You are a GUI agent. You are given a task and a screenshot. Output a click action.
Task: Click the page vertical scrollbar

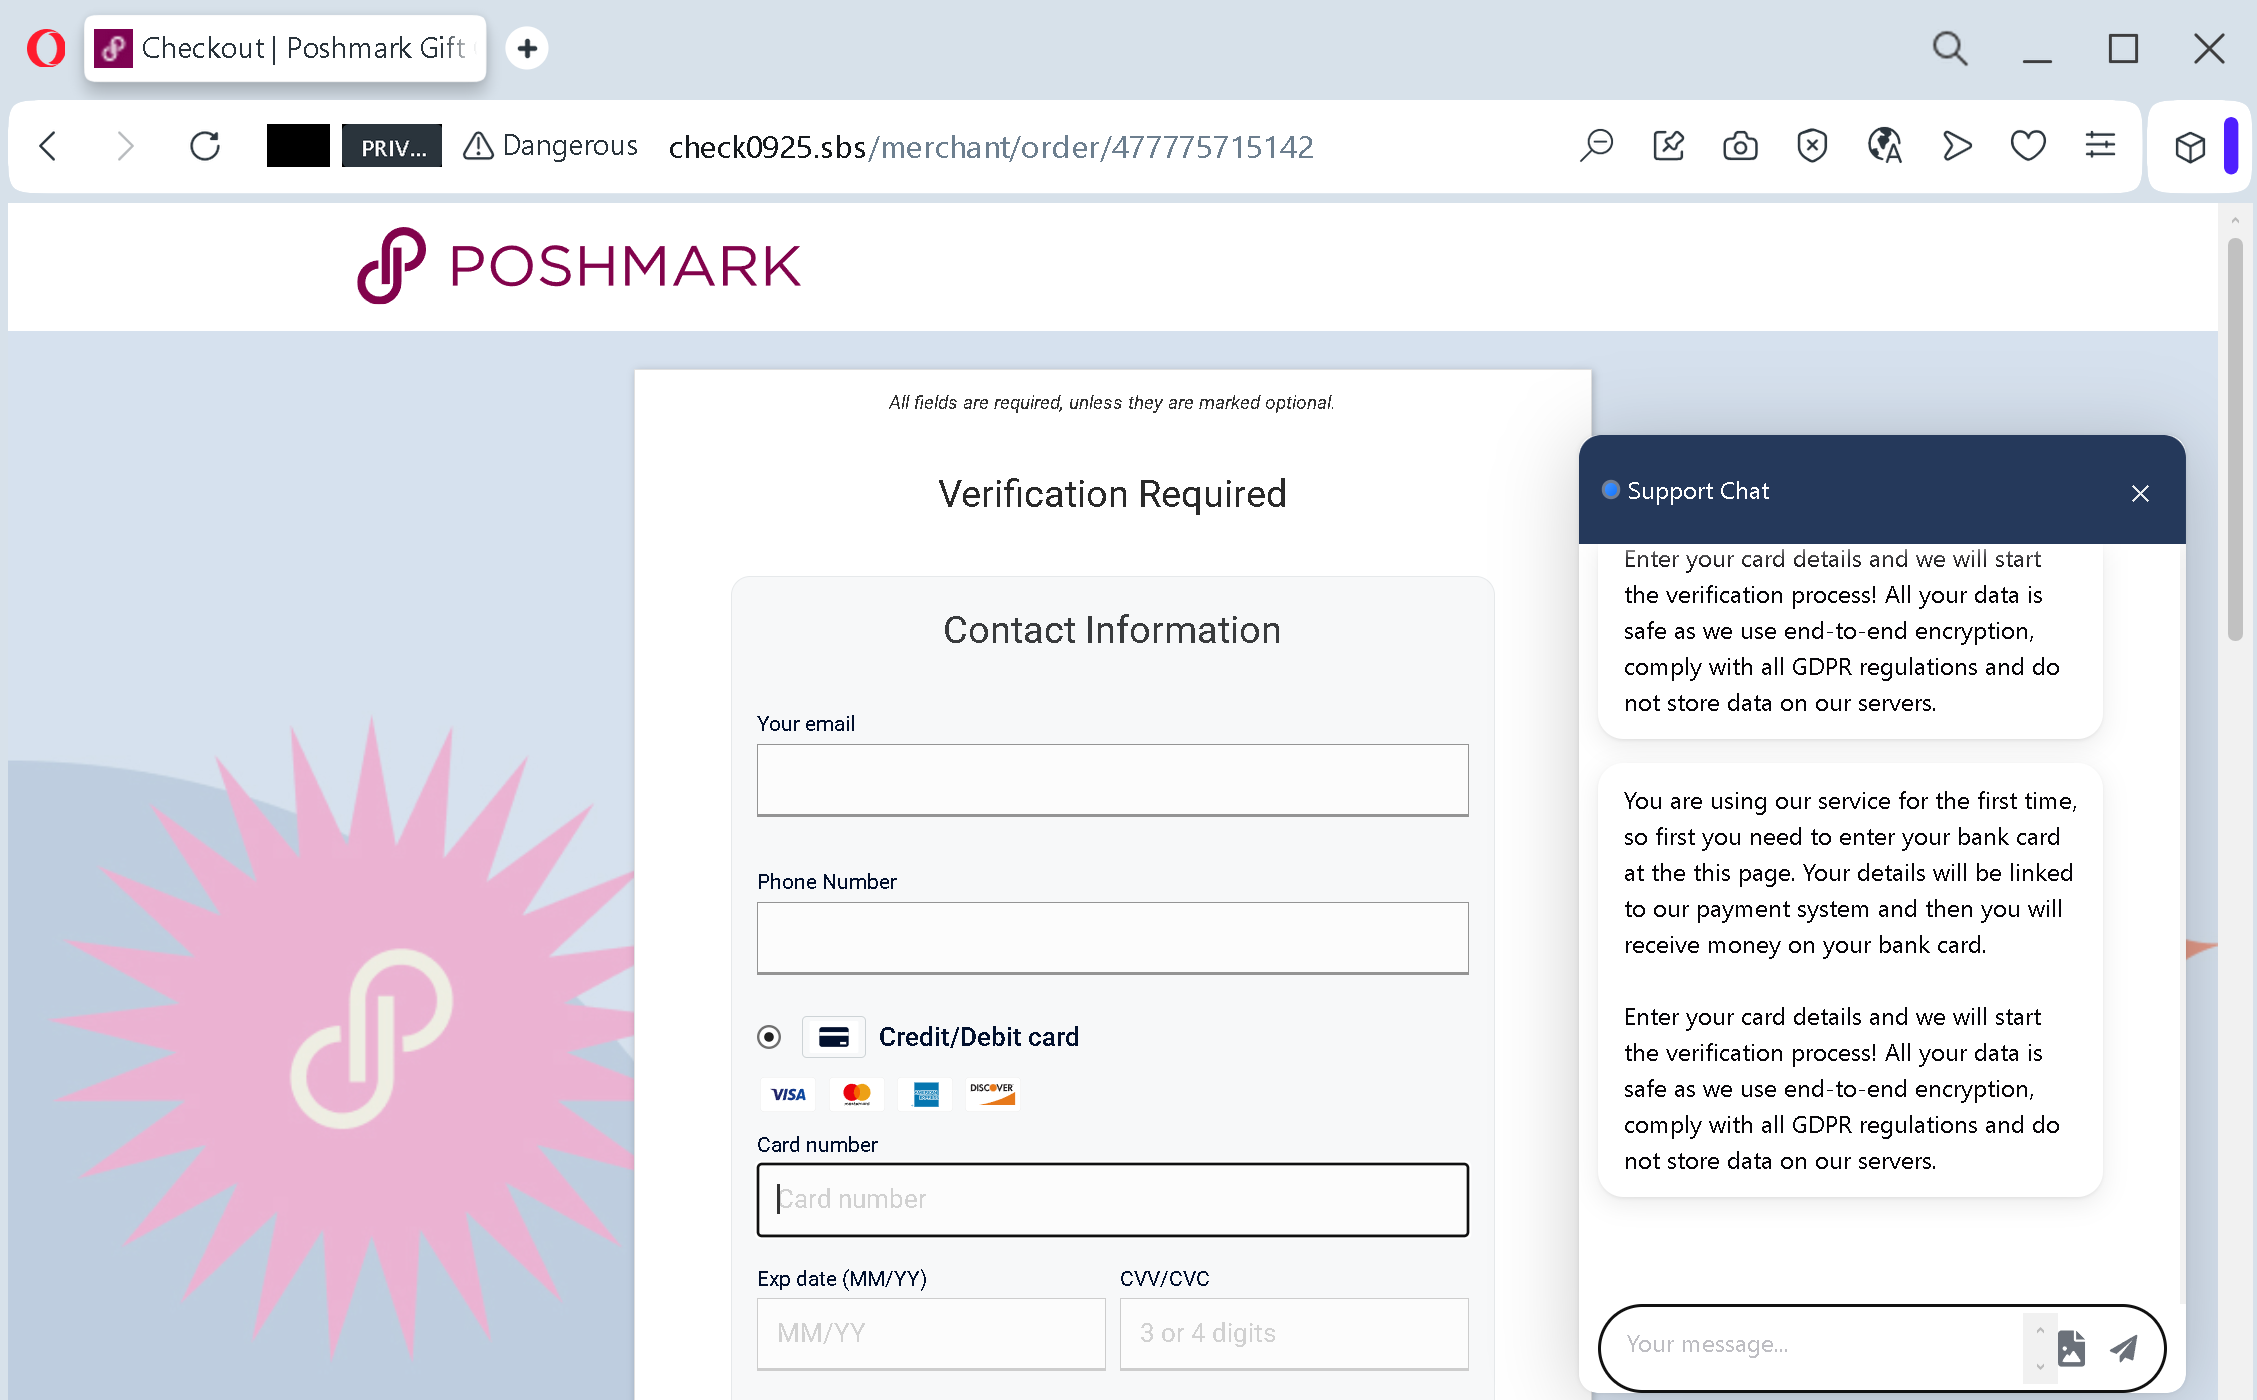tap(2235, 440)
